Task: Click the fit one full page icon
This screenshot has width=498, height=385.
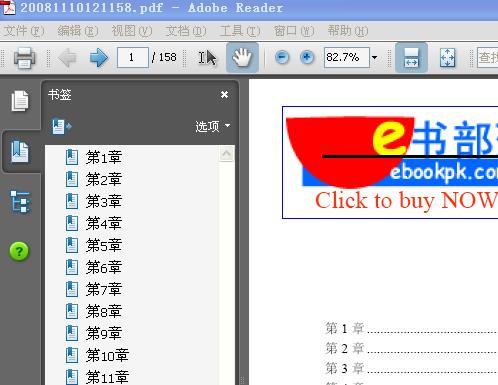Action: point(447,58)
